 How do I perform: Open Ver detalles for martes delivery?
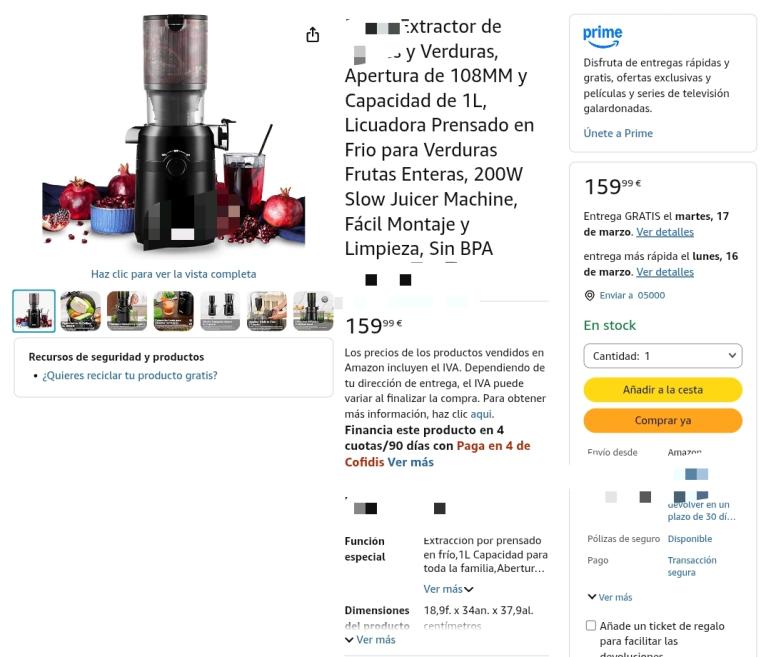665,232
